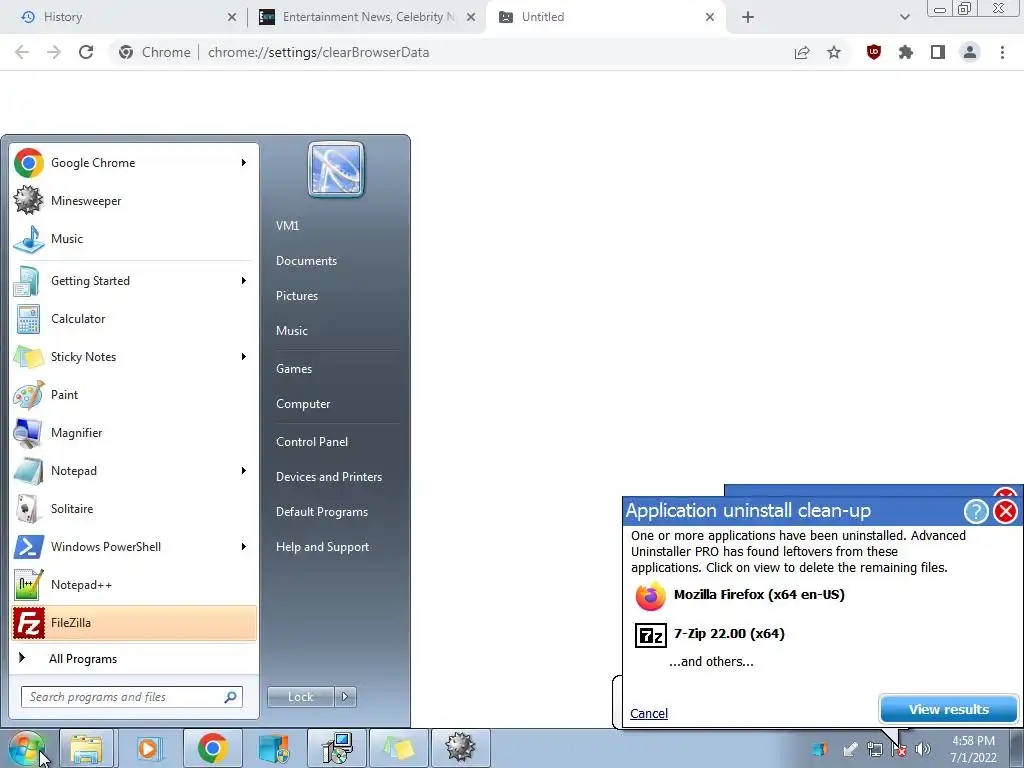Open Default Programs
The width and height of the screenshot is (1024, 768).
(x=321, y=512)
